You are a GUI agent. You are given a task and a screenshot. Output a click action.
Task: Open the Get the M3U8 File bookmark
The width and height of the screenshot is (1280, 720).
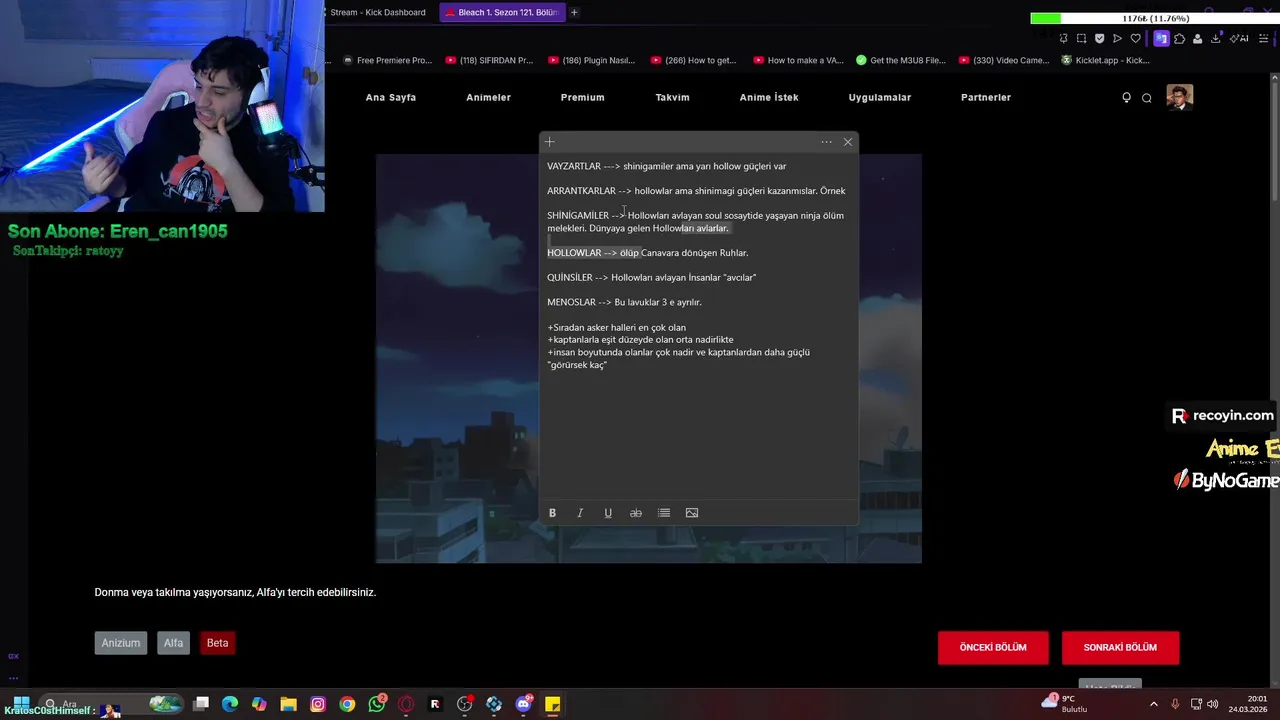[901, 60]
